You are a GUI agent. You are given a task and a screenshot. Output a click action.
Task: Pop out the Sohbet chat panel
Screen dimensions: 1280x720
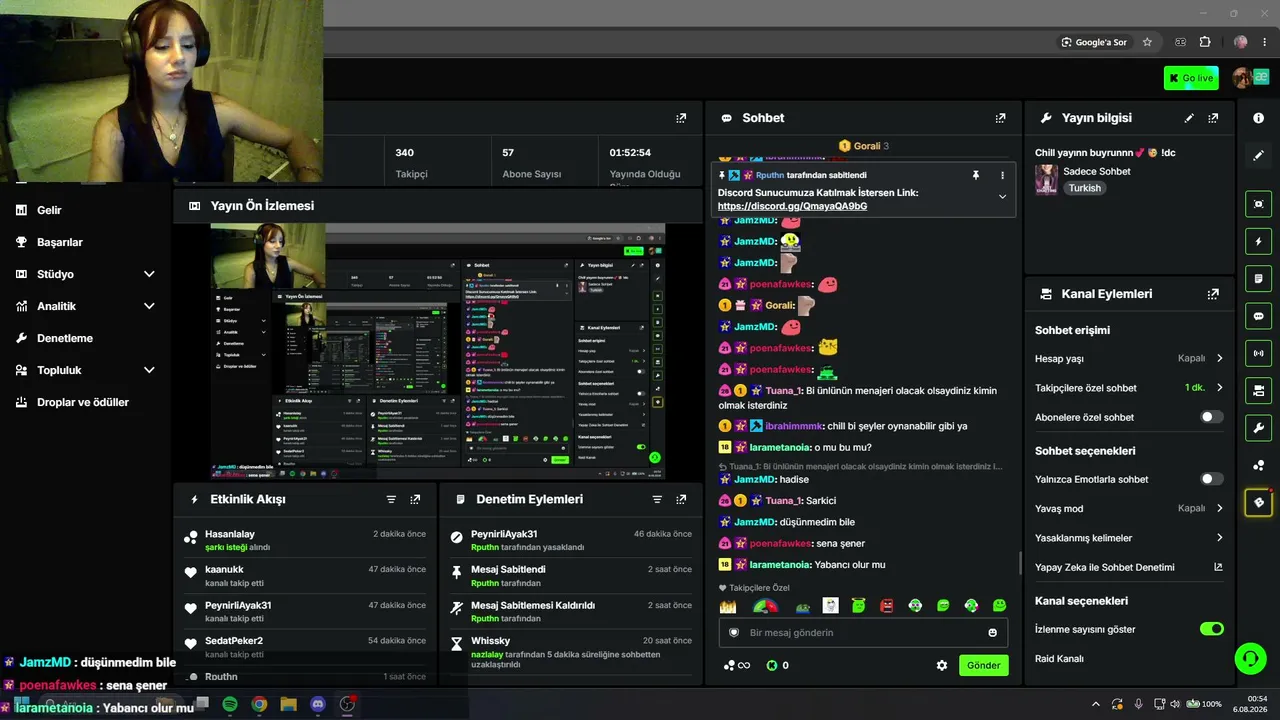[1000, 118]
